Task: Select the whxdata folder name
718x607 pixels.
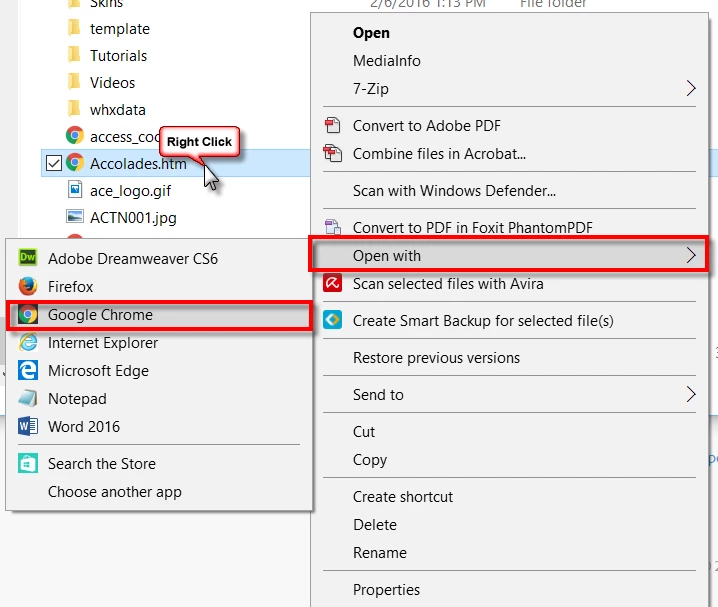Action: (118, 110)
